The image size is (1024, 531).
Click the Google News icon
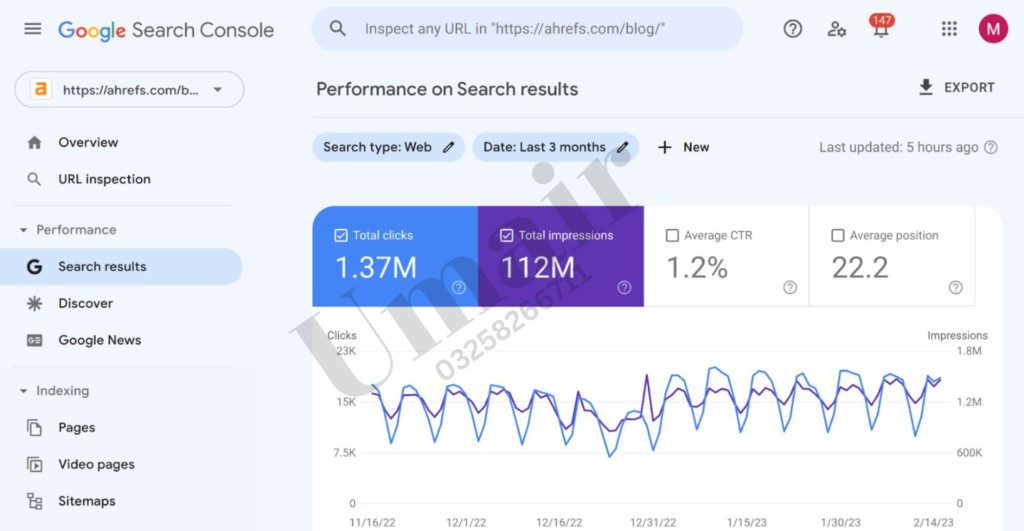coord(35,340)
